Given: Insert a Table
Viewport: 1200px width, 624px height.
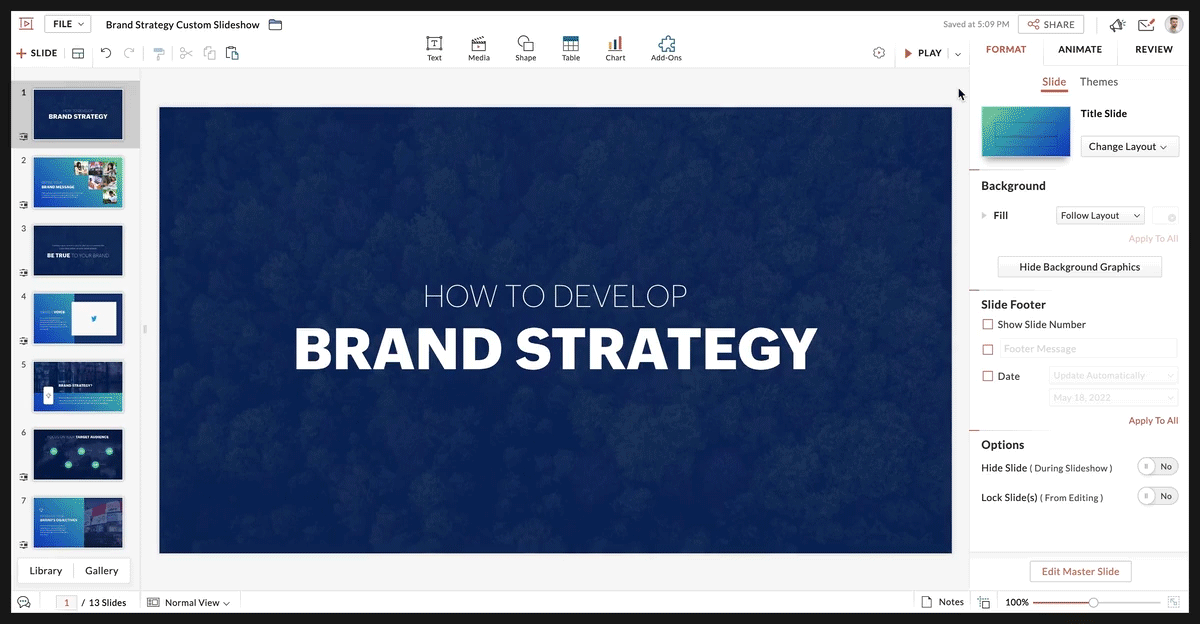Looking at the screenshot, I should tap(571, 48).
